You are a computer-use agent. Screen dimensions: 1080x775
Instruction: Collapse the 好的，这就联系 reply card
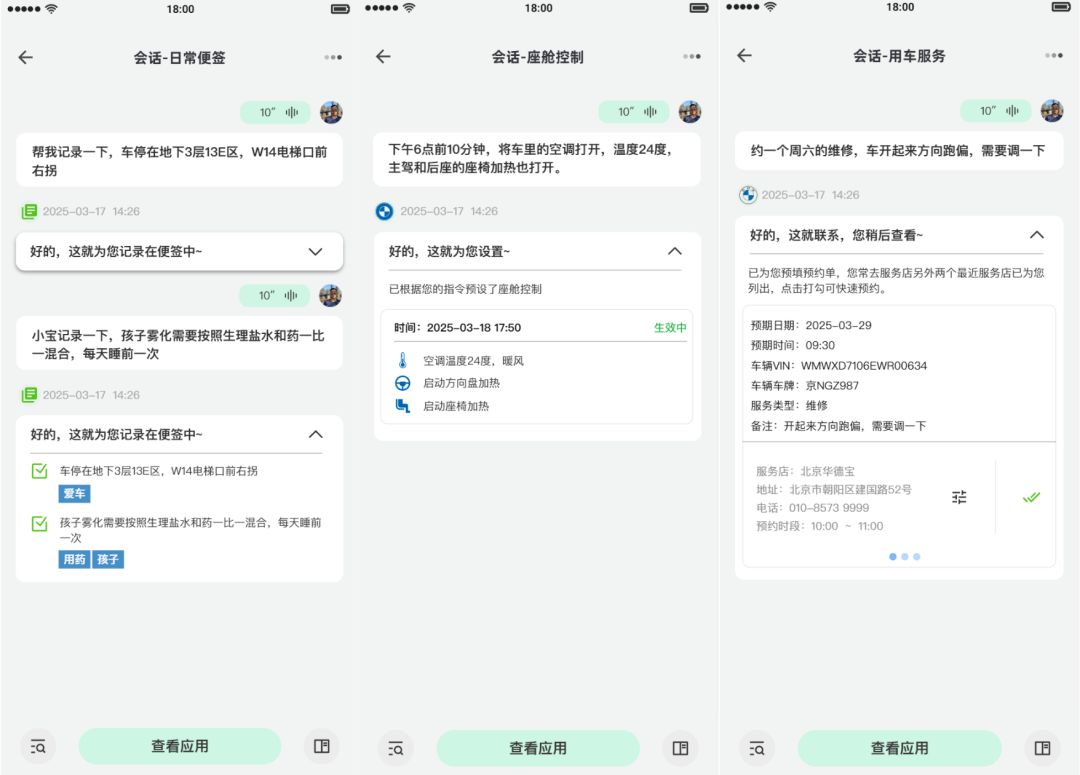pyautogui.click(x=1036, y=235)
